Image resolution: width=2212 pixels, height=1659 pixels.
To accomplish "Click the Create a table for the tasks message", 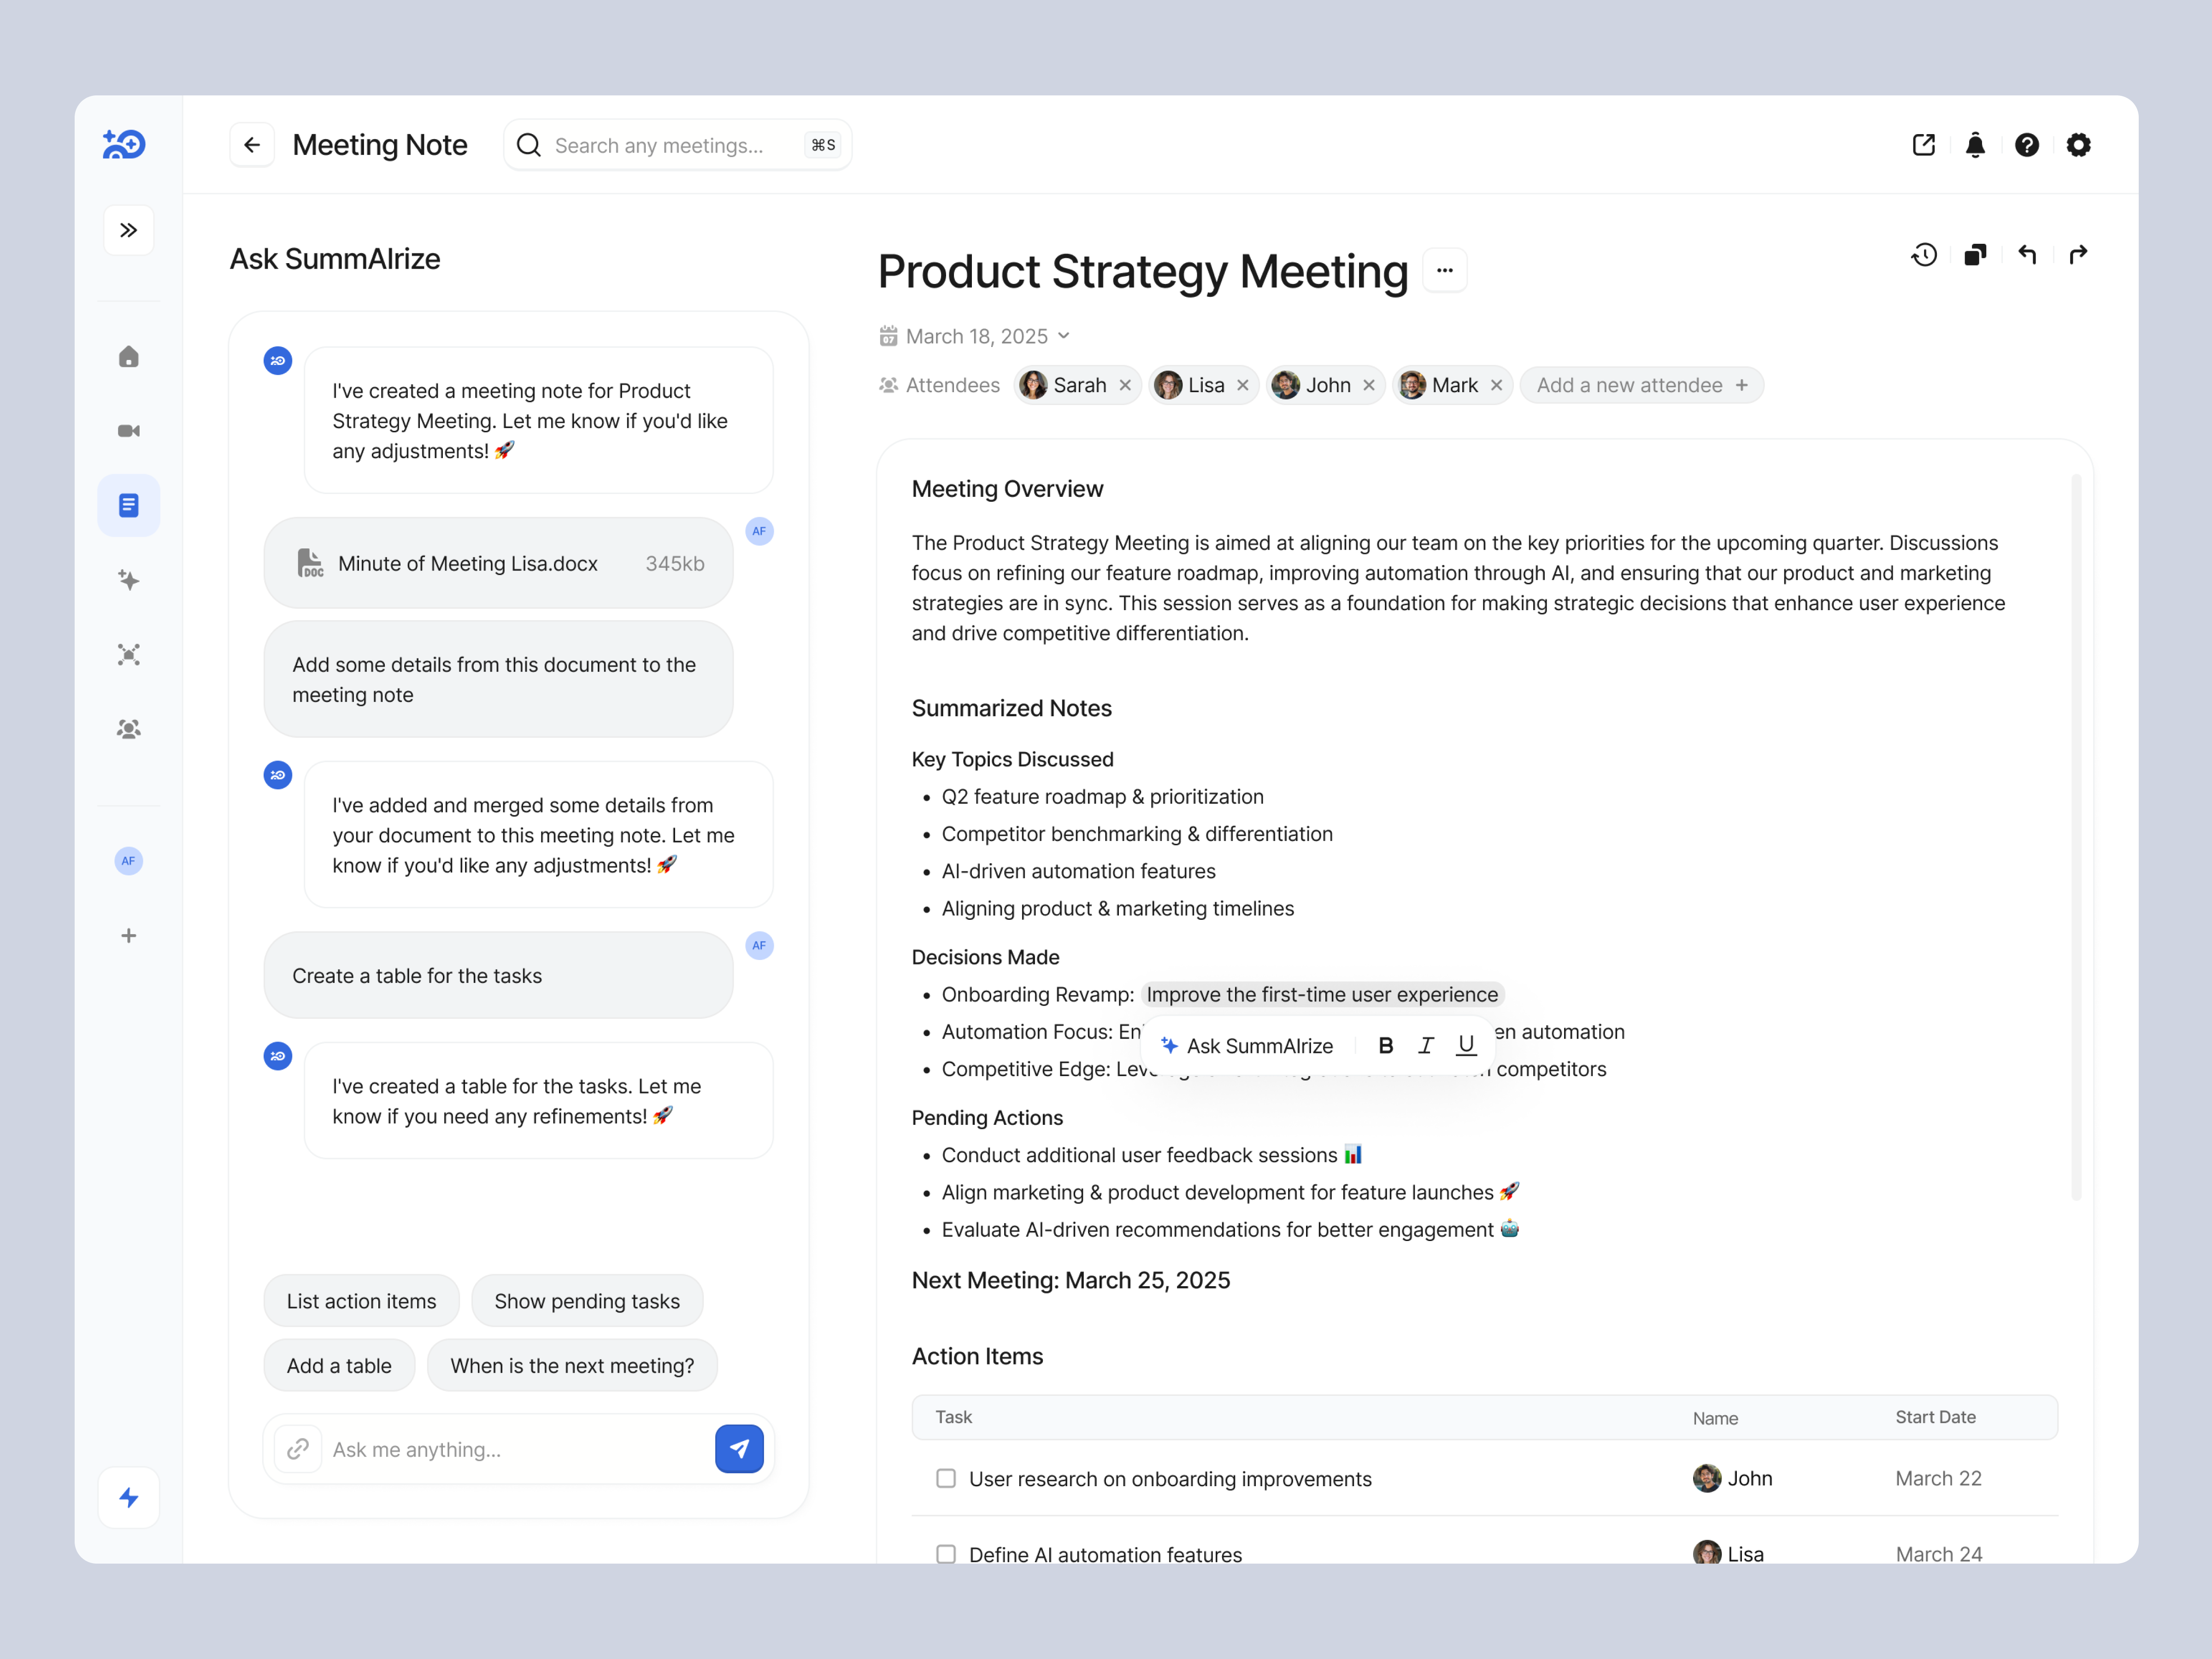I will click(498, 975).
